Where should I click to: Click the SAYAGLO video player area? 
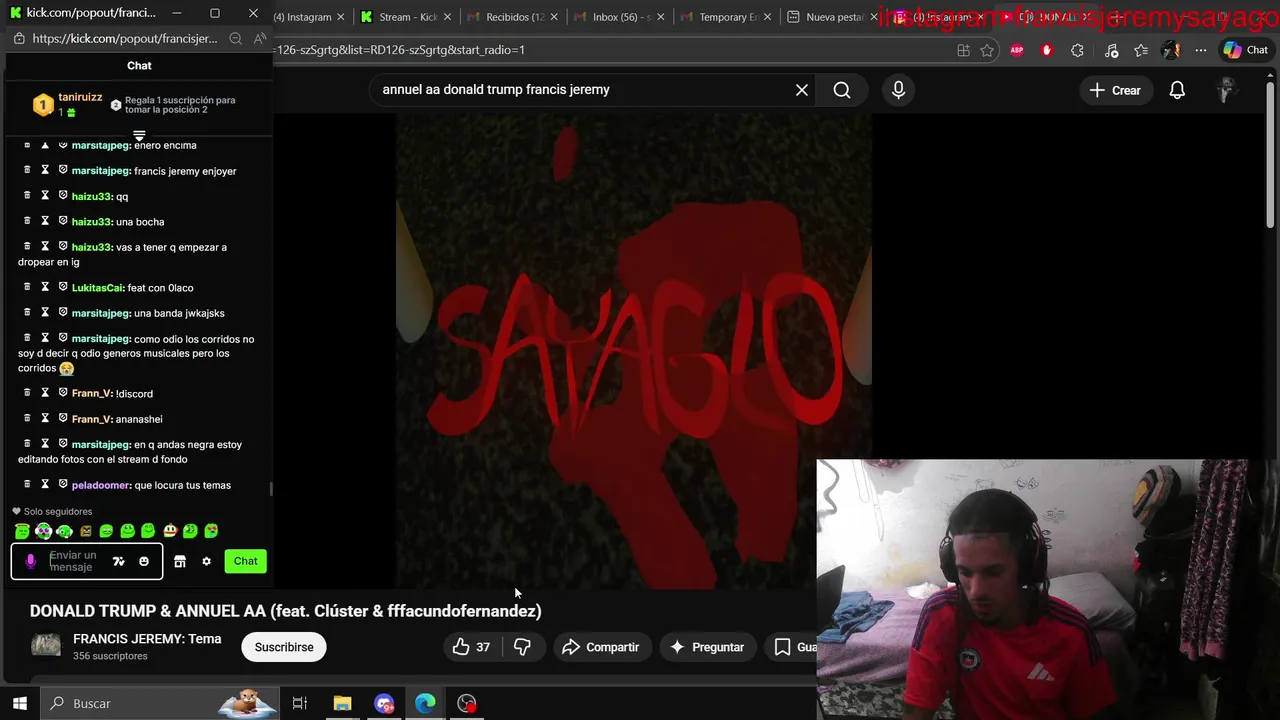pos(634,350)
